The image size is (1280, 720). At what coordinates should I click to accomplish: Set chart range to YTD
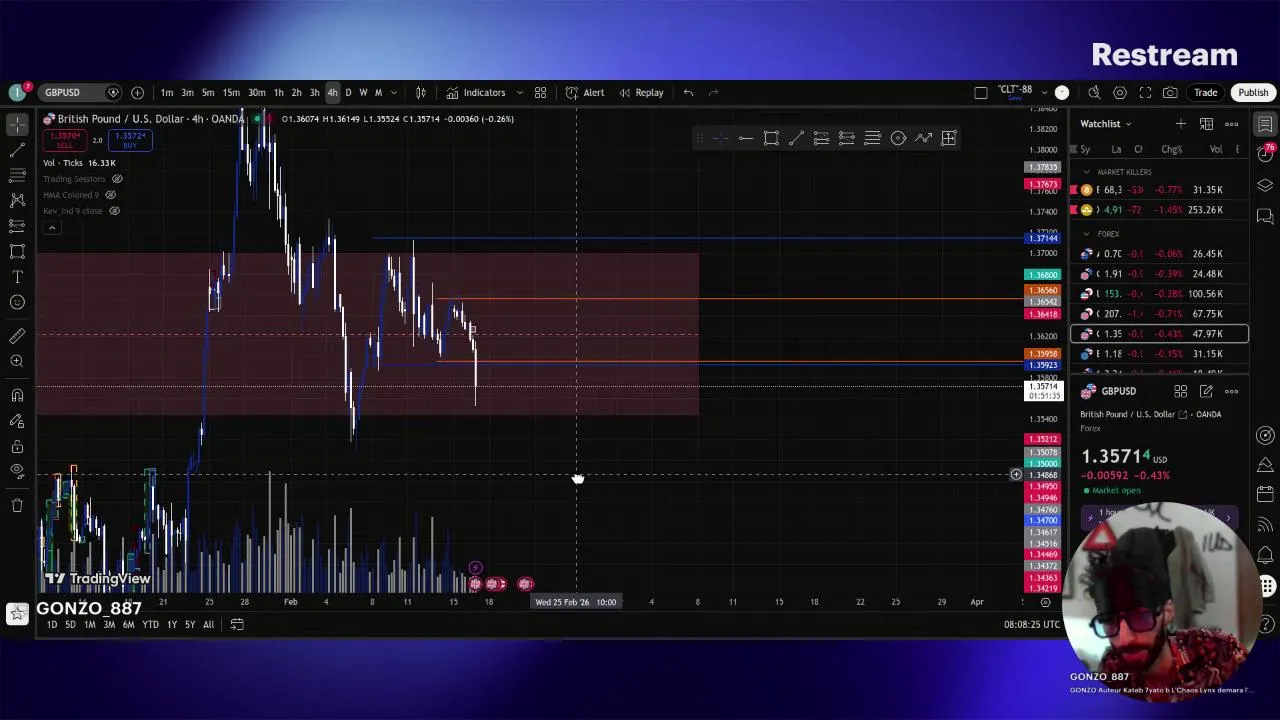point(150,625)
